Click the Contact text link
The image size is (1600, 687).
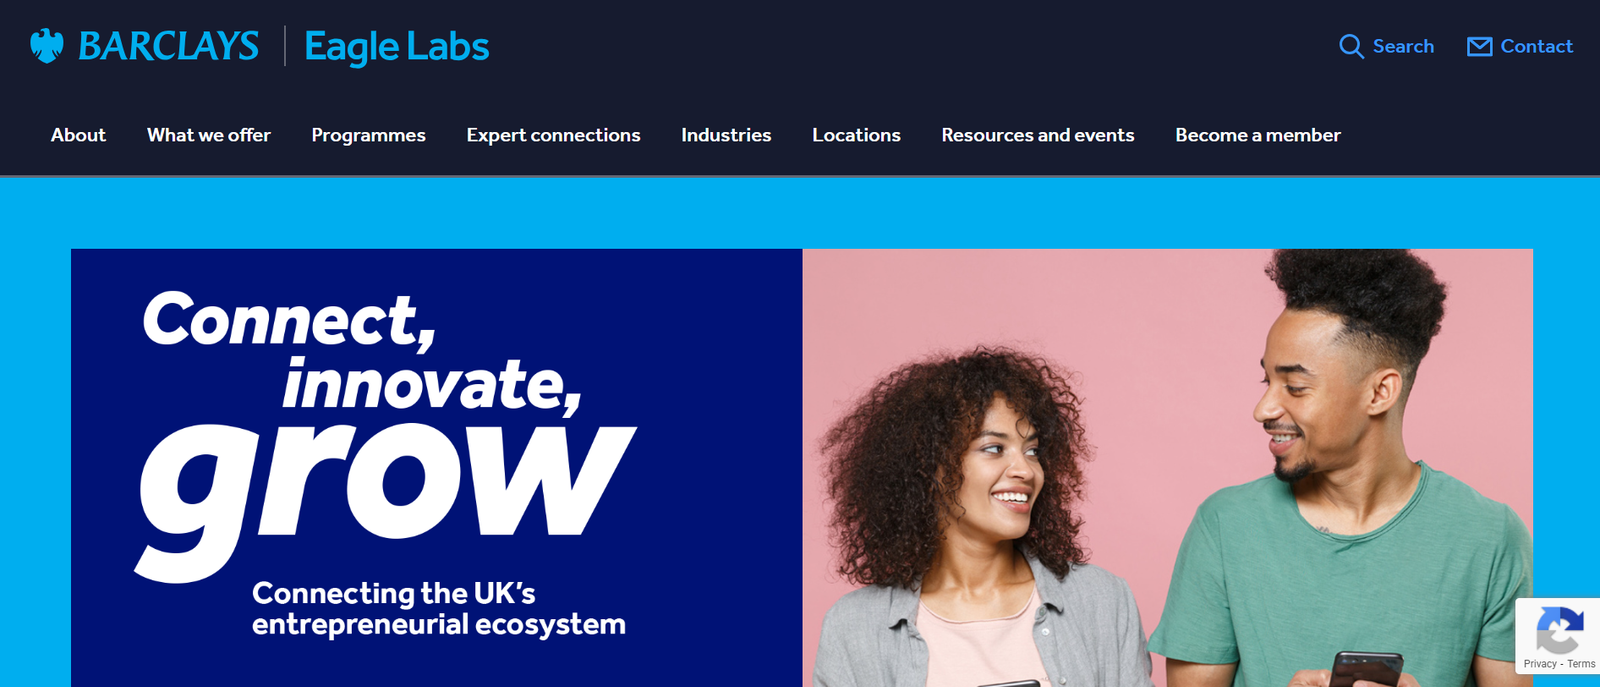[x=1536, y=47]
